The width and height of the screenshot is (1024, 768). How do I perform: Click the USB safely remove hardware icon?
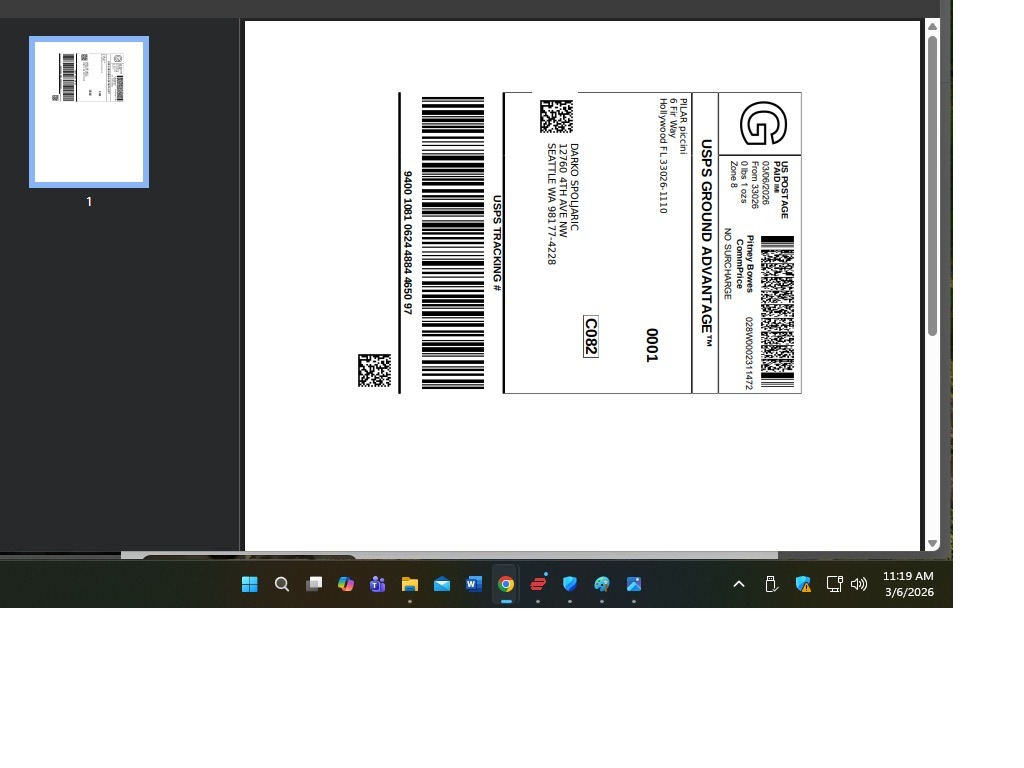771,584
